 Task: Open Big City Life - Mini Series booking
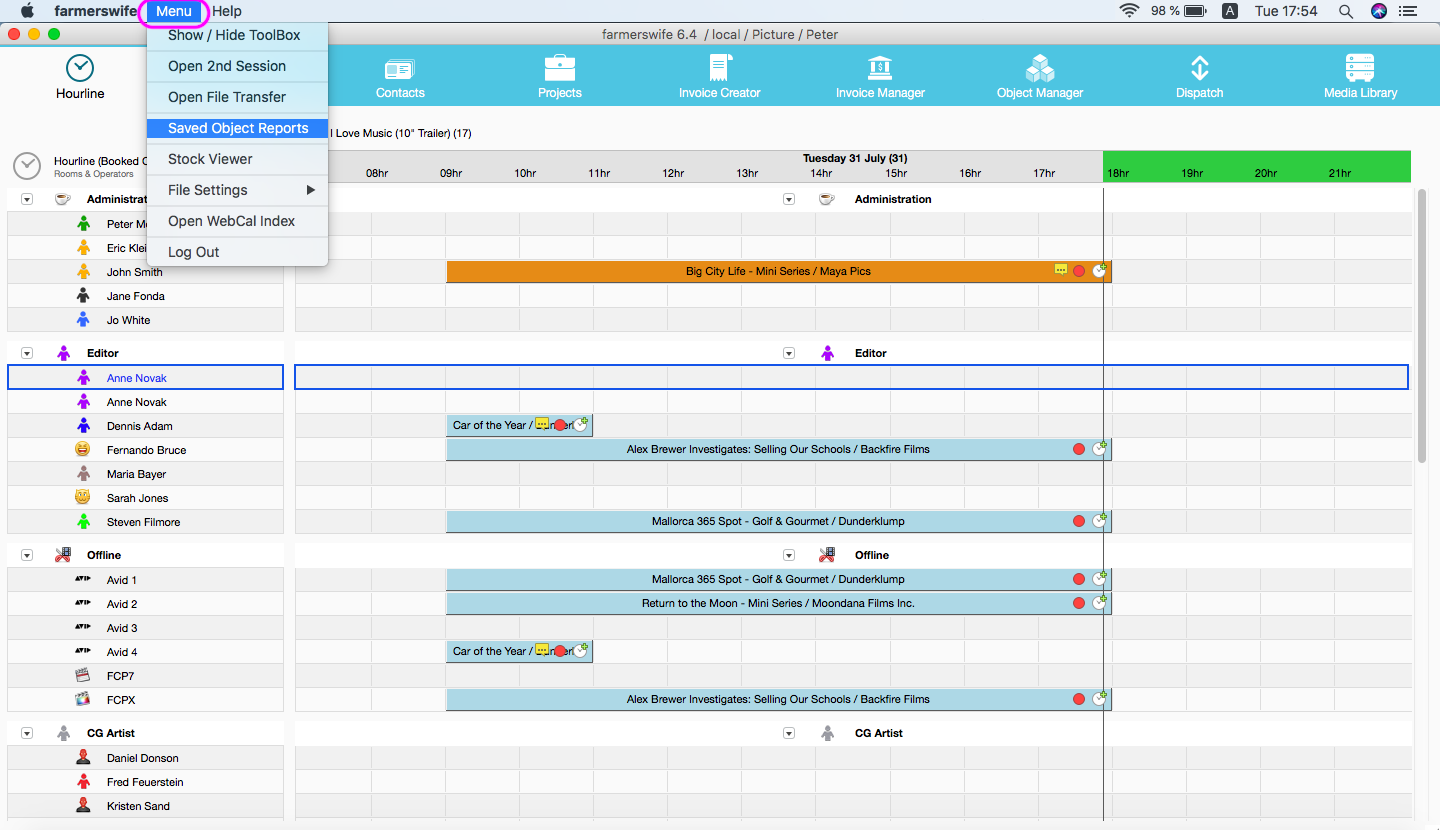click(x=778, y=272)
